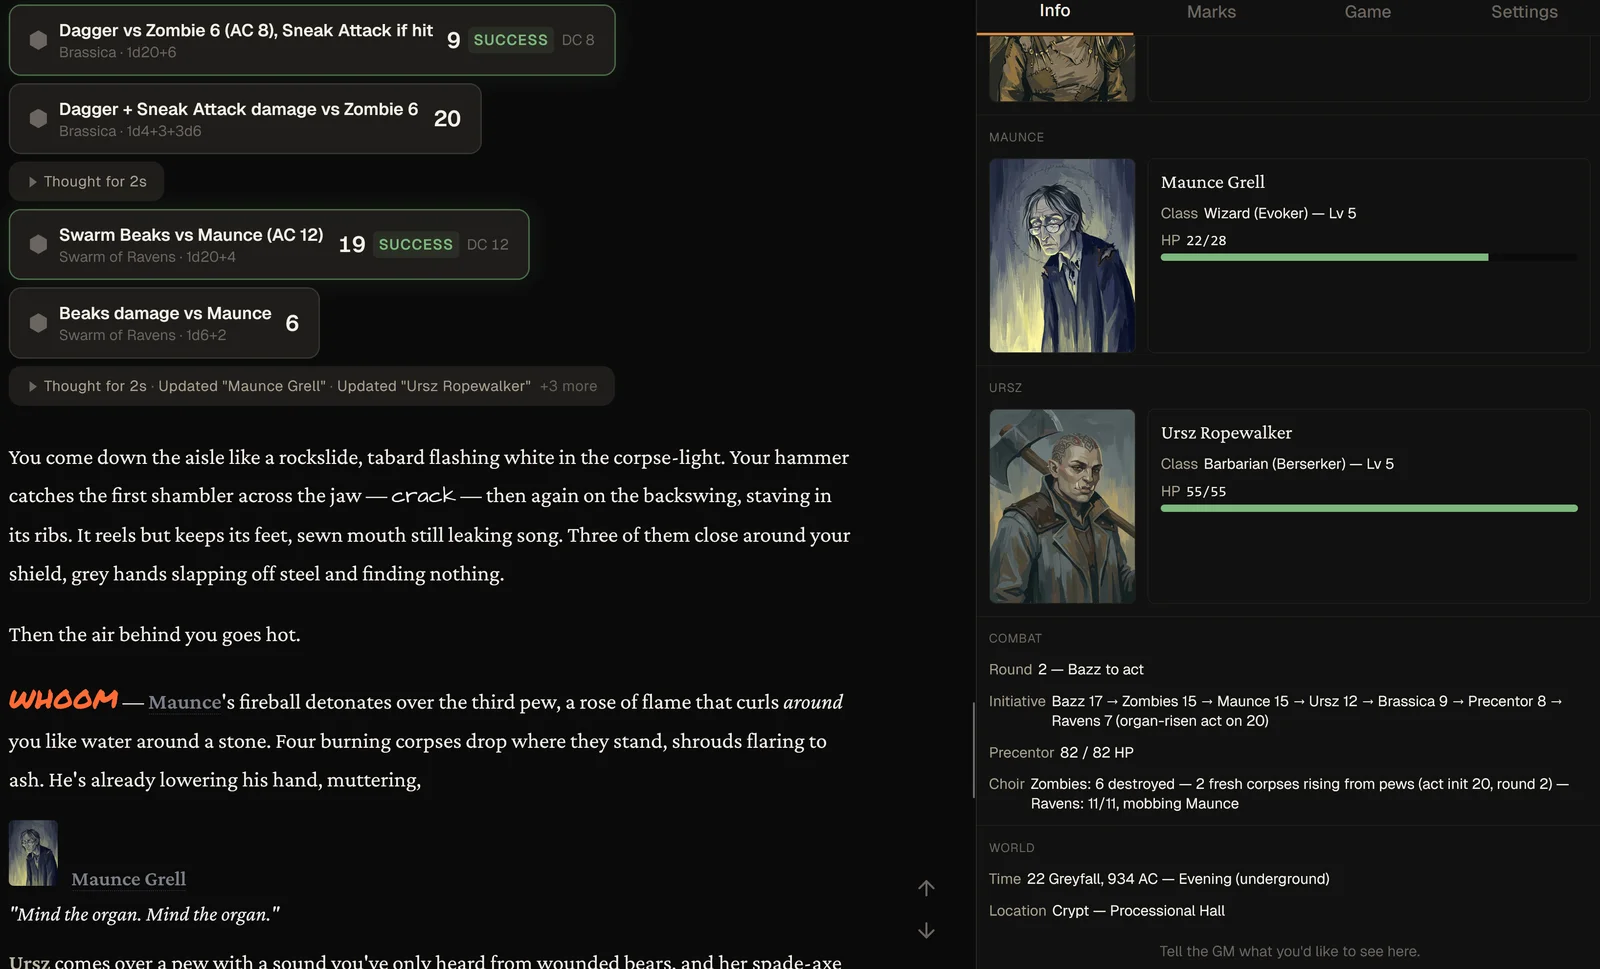The width and height of the screenshot is (1600, 969).
Task: Click the HP '22/28' value
Action: [x=1206, y=241]
